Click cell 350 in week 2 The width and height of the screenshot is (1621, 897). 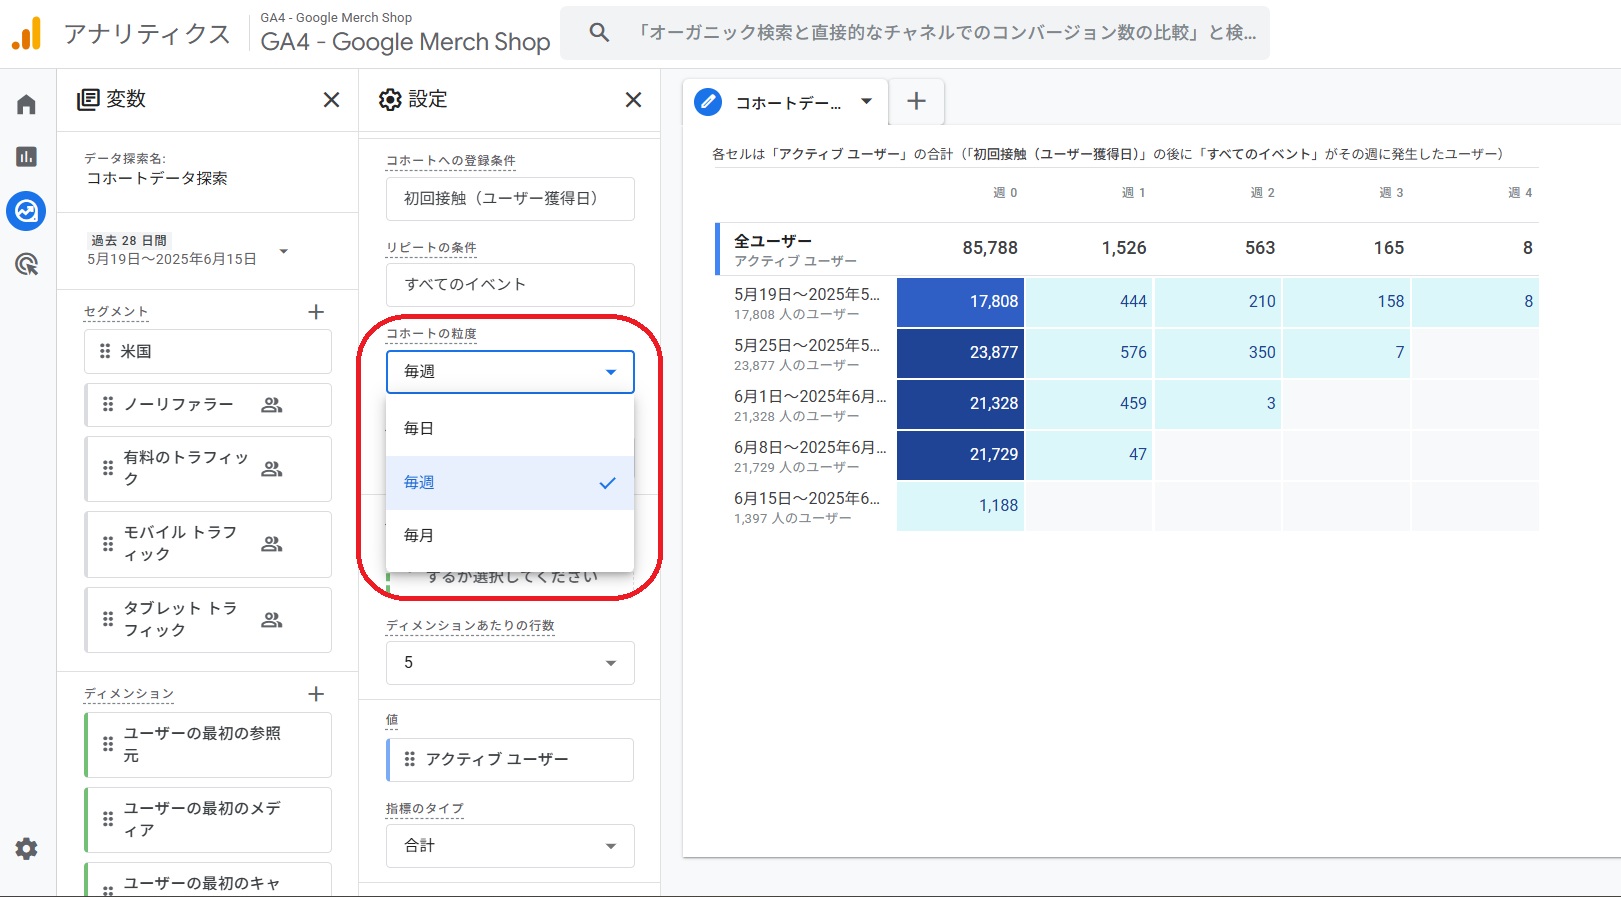point(1218,353)
